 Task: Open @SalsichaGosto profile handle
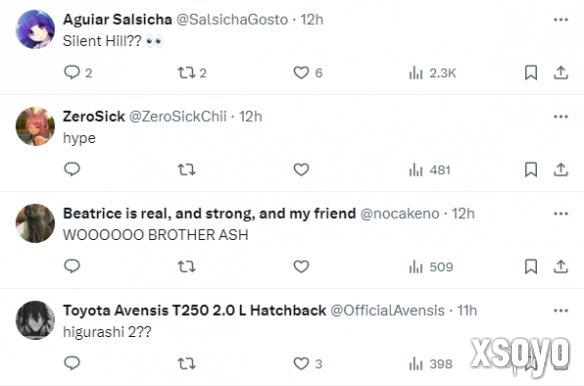[232, 19]
